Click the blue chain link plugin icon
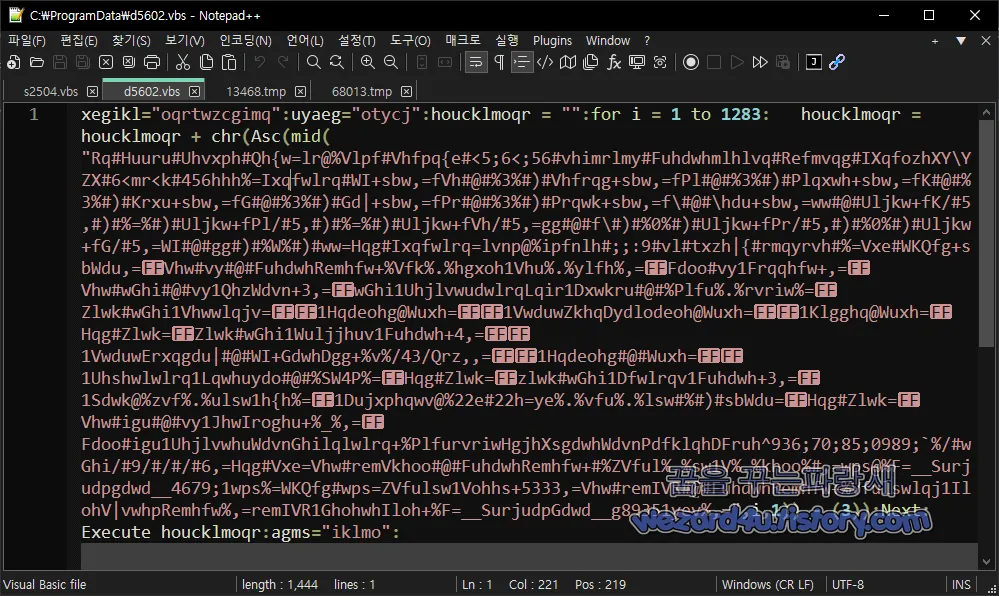This screenshot has width=999, height=596. click(837, 62)
